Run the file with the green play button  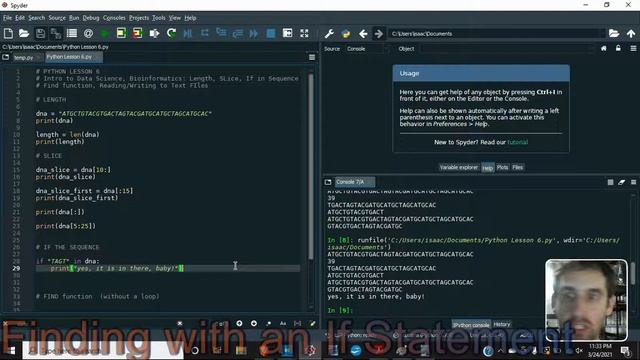tap(104, 33)
